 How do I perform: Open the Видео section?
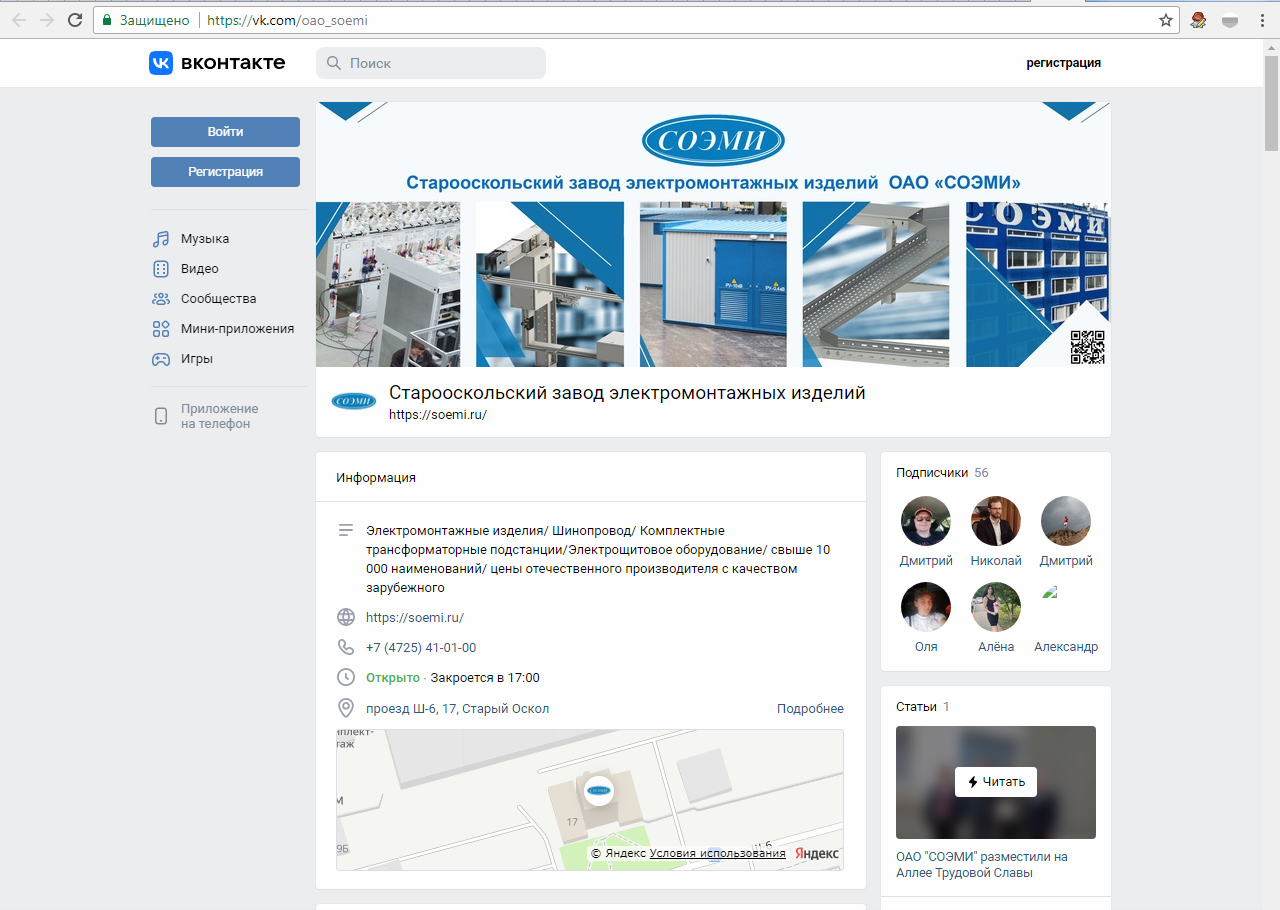tap(199, 269)
